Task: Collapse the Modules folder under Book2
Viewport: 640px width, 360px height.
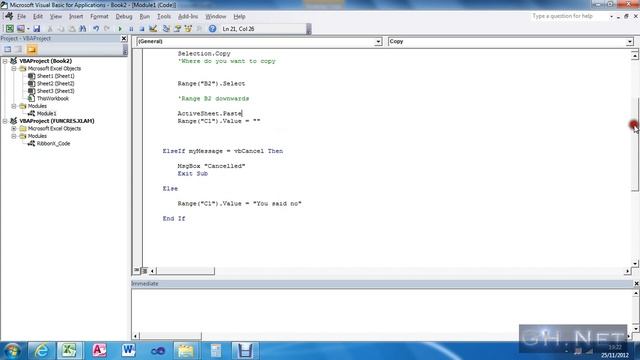Action: coord(13,106)
